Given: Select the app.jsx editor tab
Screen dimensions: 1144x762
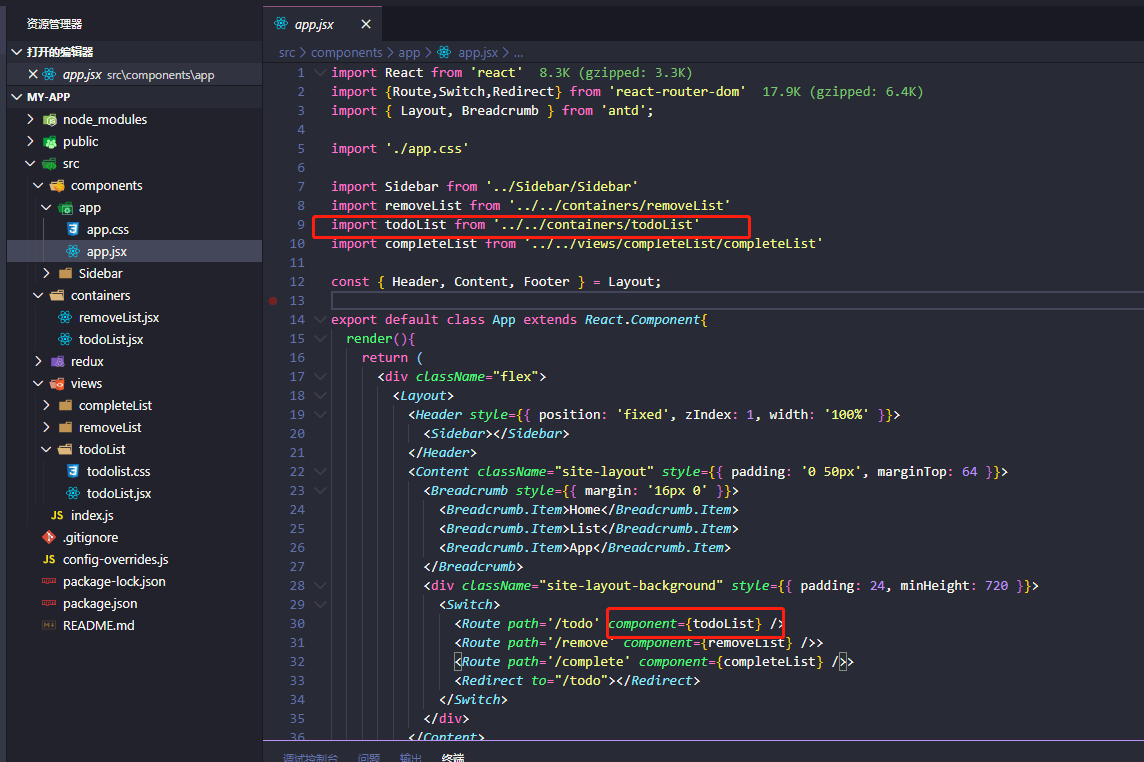Looking at the screenshot, I should [322, 24].
